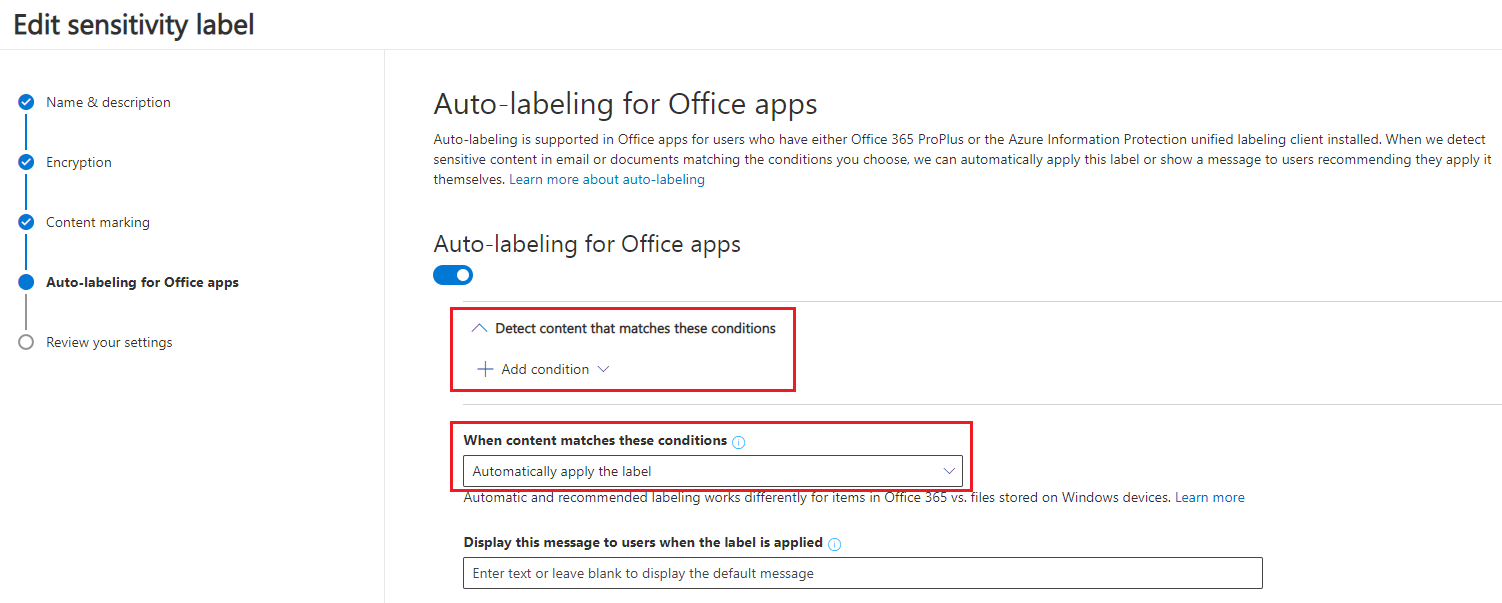Go to Review your settings step
Image resolution: width=1502 pixels, height=603 pixels.
click(109, 342)
